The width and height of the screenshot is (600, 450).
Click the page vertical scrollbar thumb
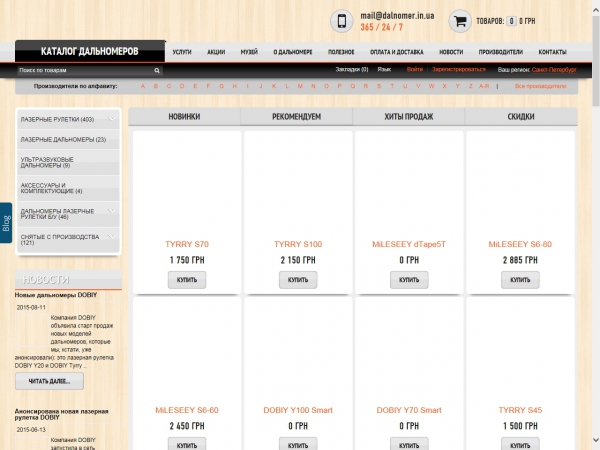click(x=596, y=61)
